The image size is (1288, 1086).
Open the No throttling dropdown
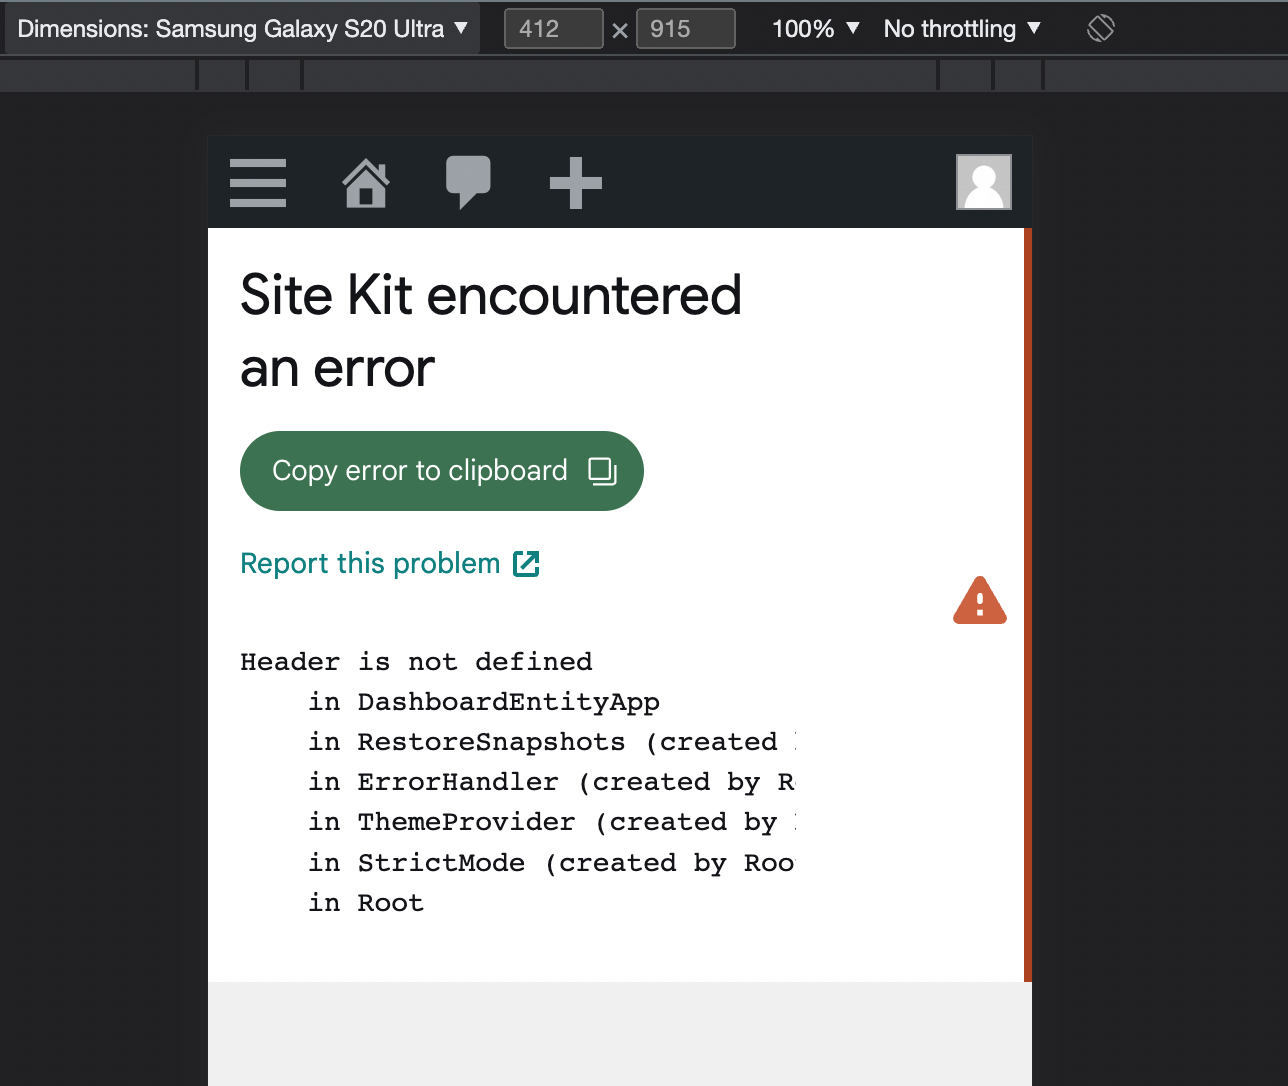(x=962, y=29)
